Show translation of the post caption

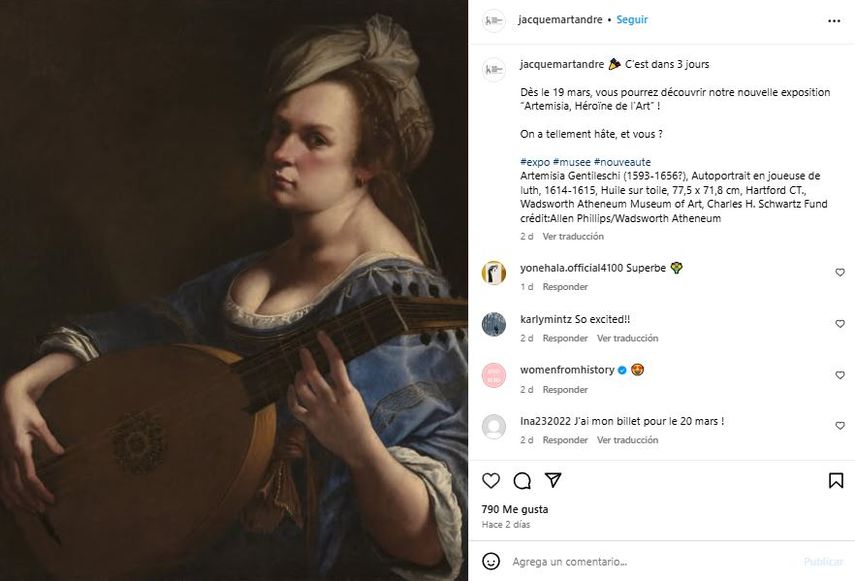pyautogui.click(x=573, y=236)
